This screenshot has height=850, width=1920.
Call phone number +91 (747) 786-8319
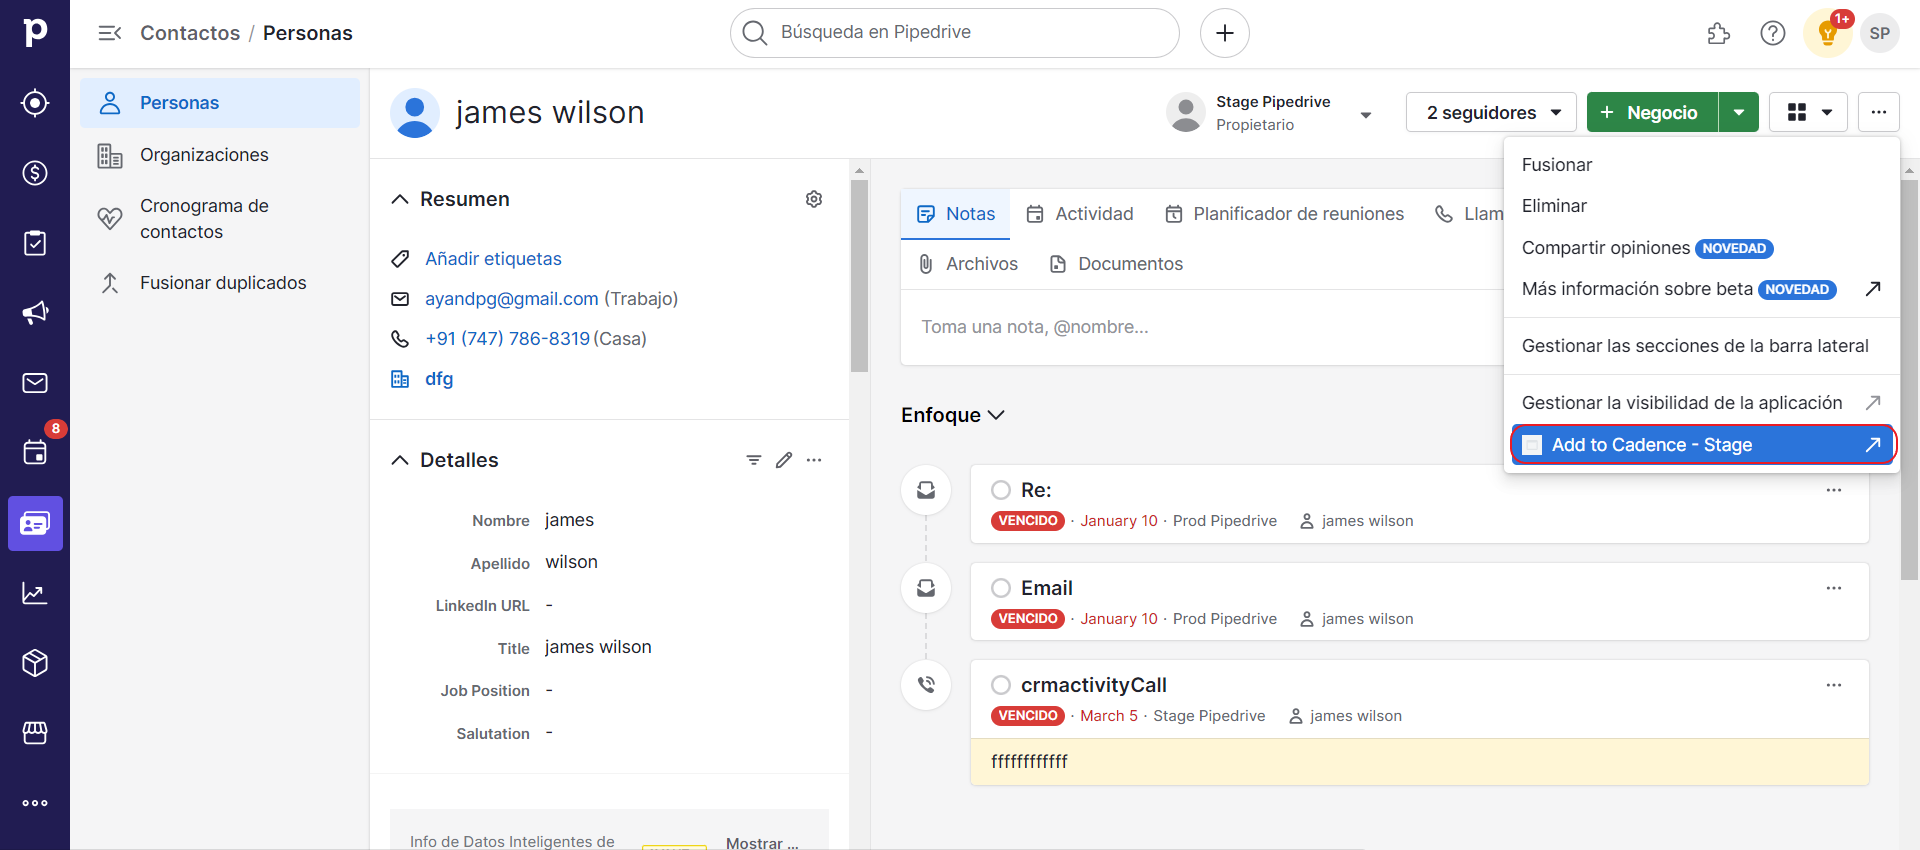click(x=507, y=339)
